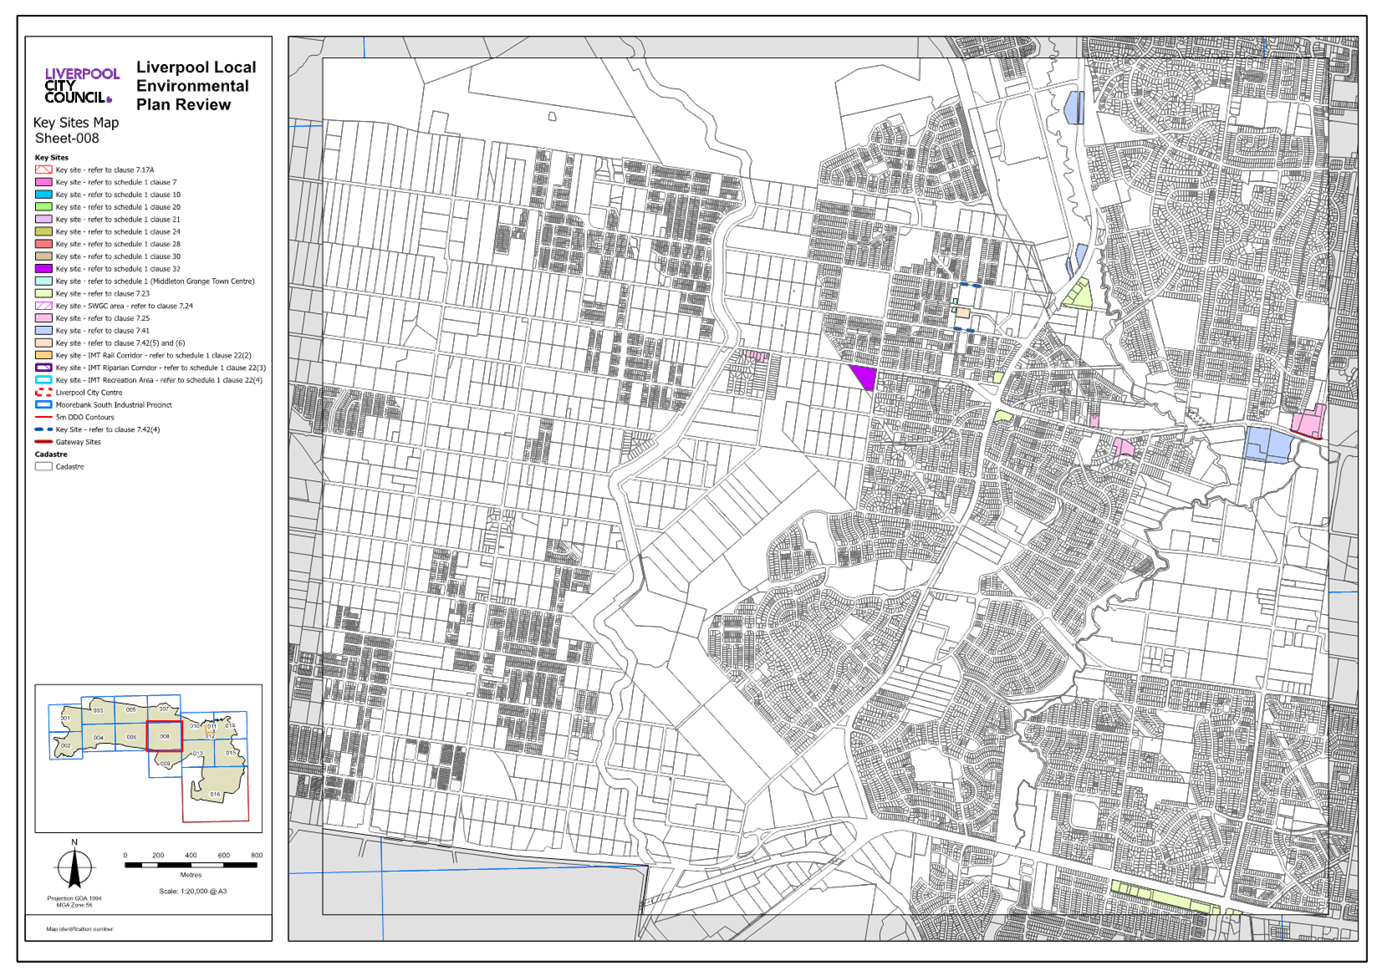Click the pink clause 7.25 swatch

[43, 318]
